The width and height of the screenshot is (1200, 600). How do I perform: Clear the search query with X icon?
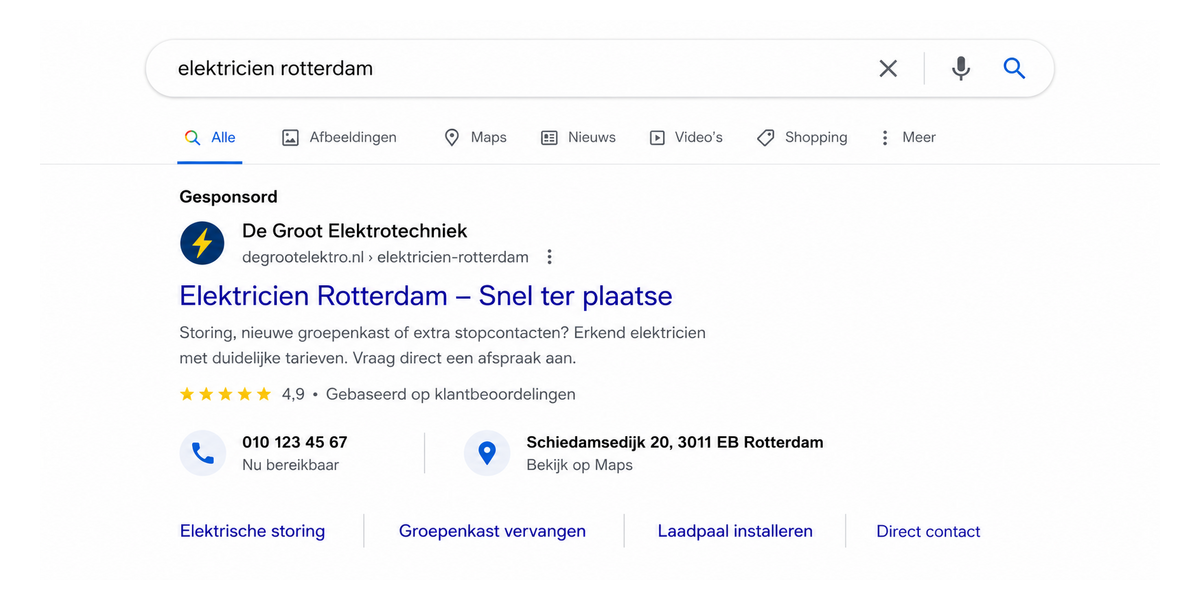click(888, 68)
